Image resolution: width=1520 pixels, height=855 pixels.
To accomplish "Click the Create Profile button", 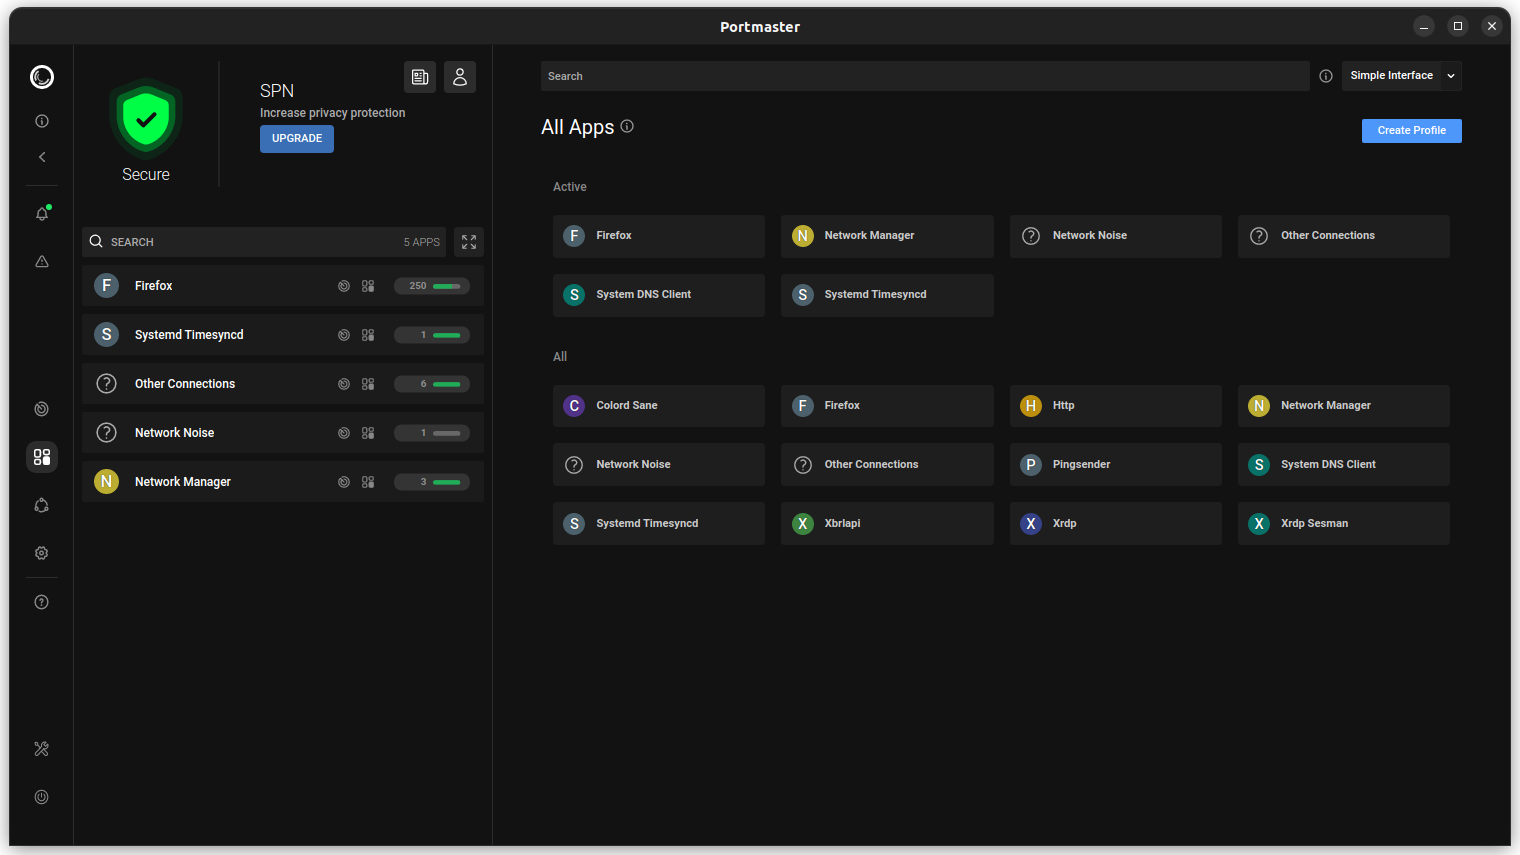I will (x=1411, y=131).
